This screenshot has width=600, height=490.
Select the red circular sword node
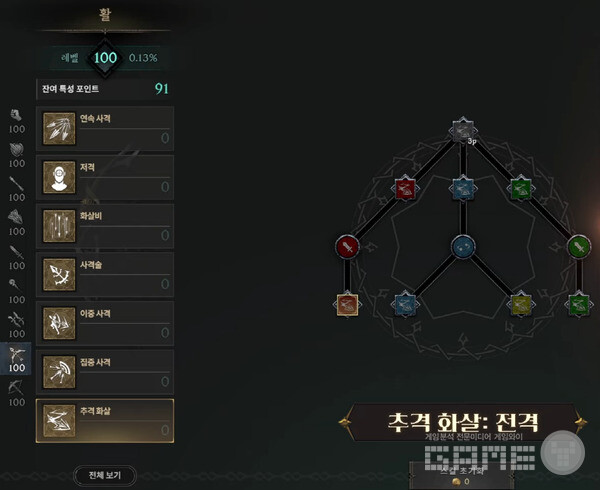pyautogui.click(x=347, y=247)
